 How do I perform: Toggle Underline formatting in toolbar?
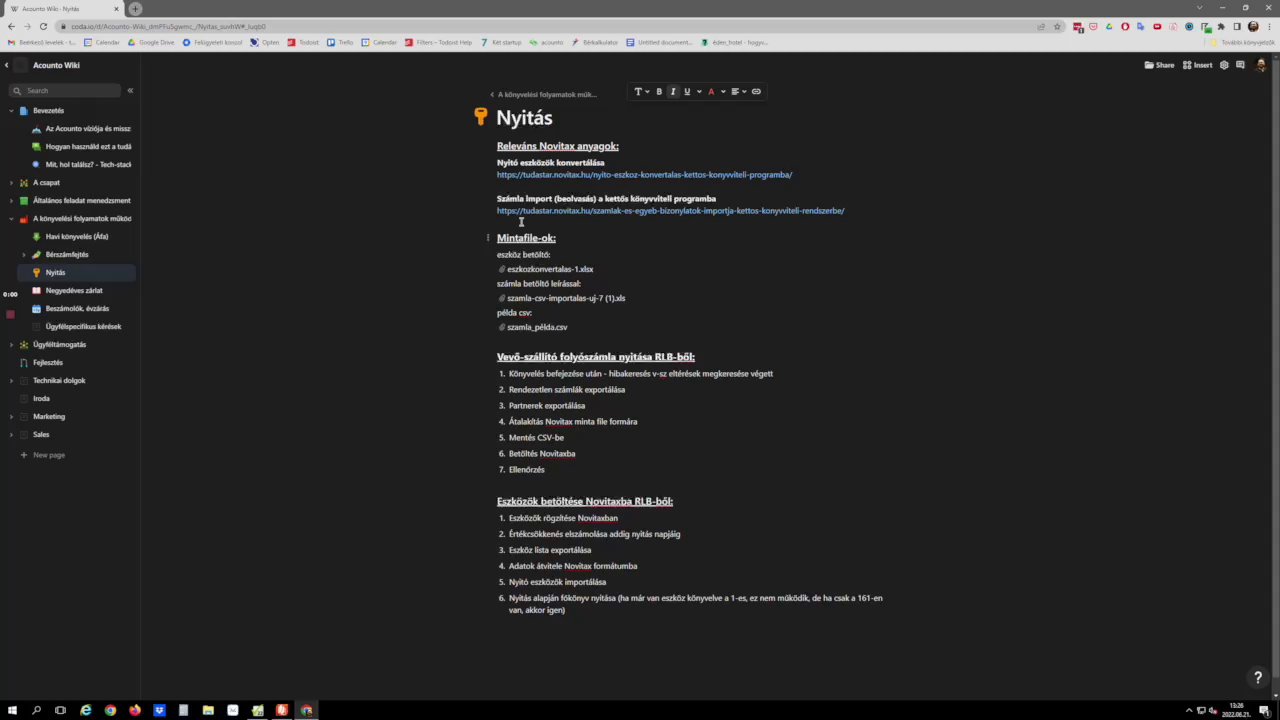click(x=686, y=92)
